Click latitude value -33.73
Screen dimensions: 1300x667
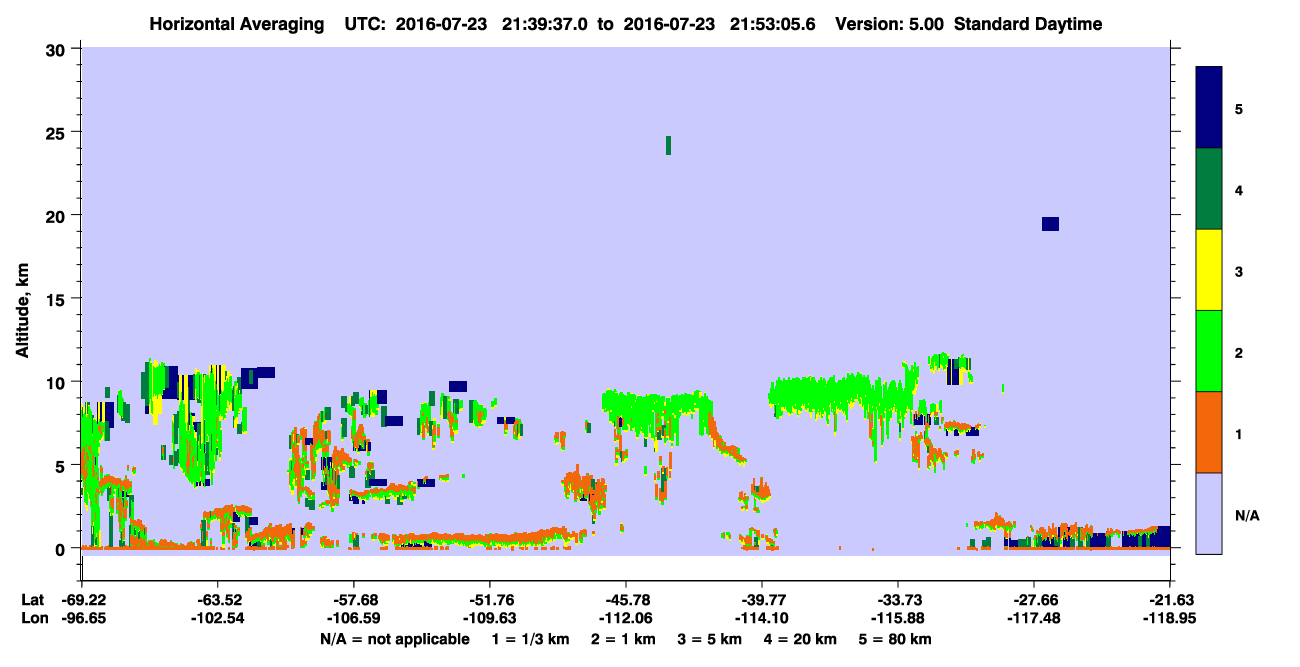click(x=898, y=600)
